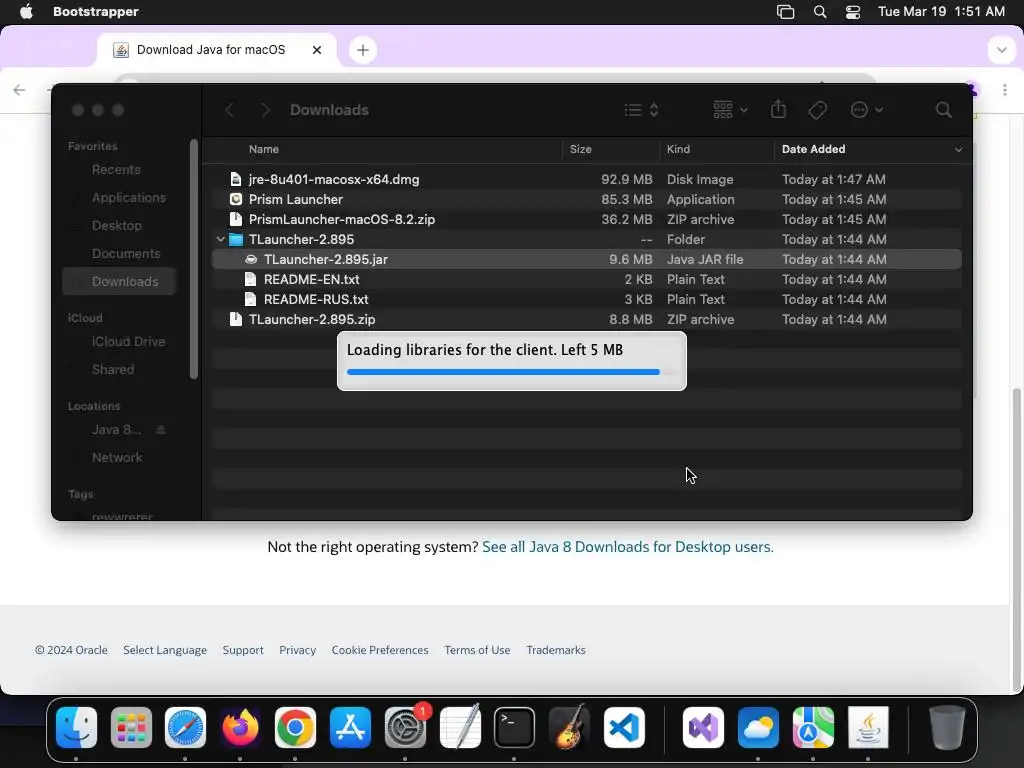Open the Terms of Use link
Image resolution: width=1024 pixels, height=768 pixels.
pyautogui.click(x=477, y=650)
